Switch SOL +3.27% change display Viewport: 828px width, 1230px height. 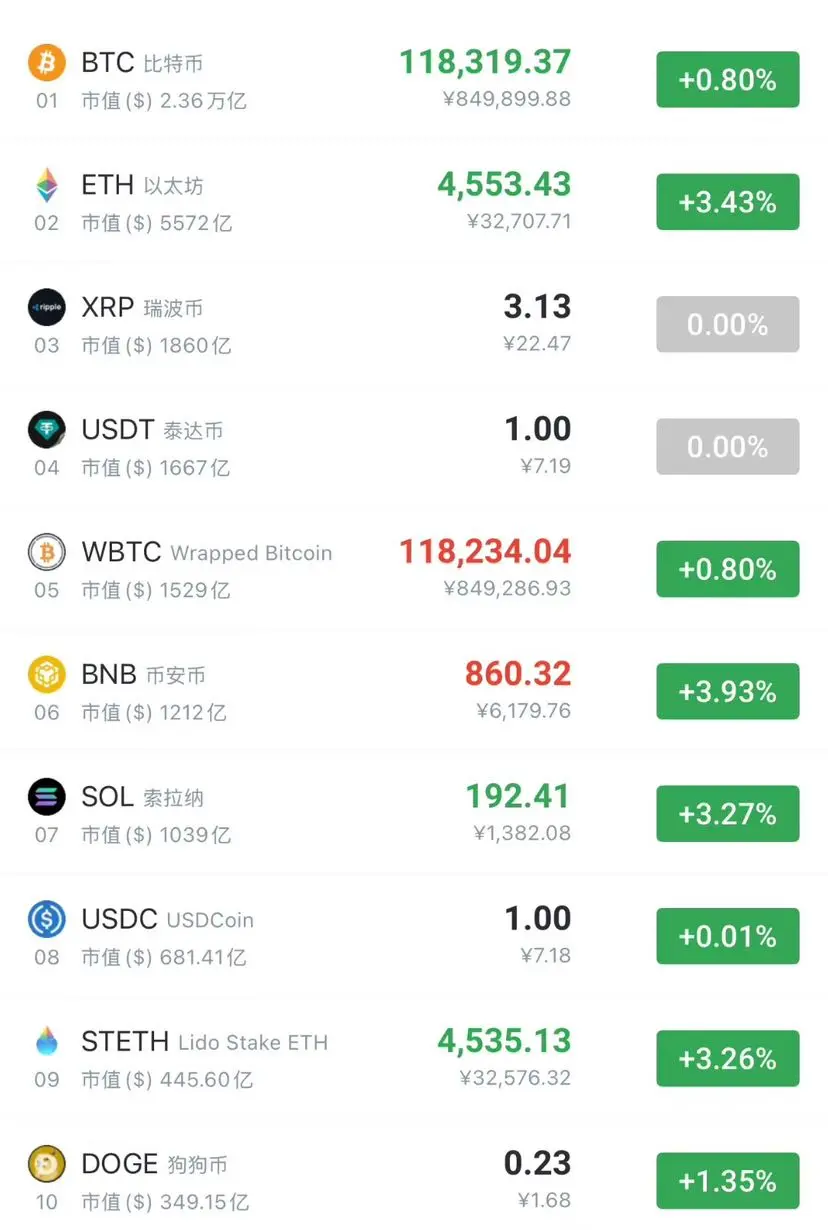pyautogui.click(x=728, y=814)
